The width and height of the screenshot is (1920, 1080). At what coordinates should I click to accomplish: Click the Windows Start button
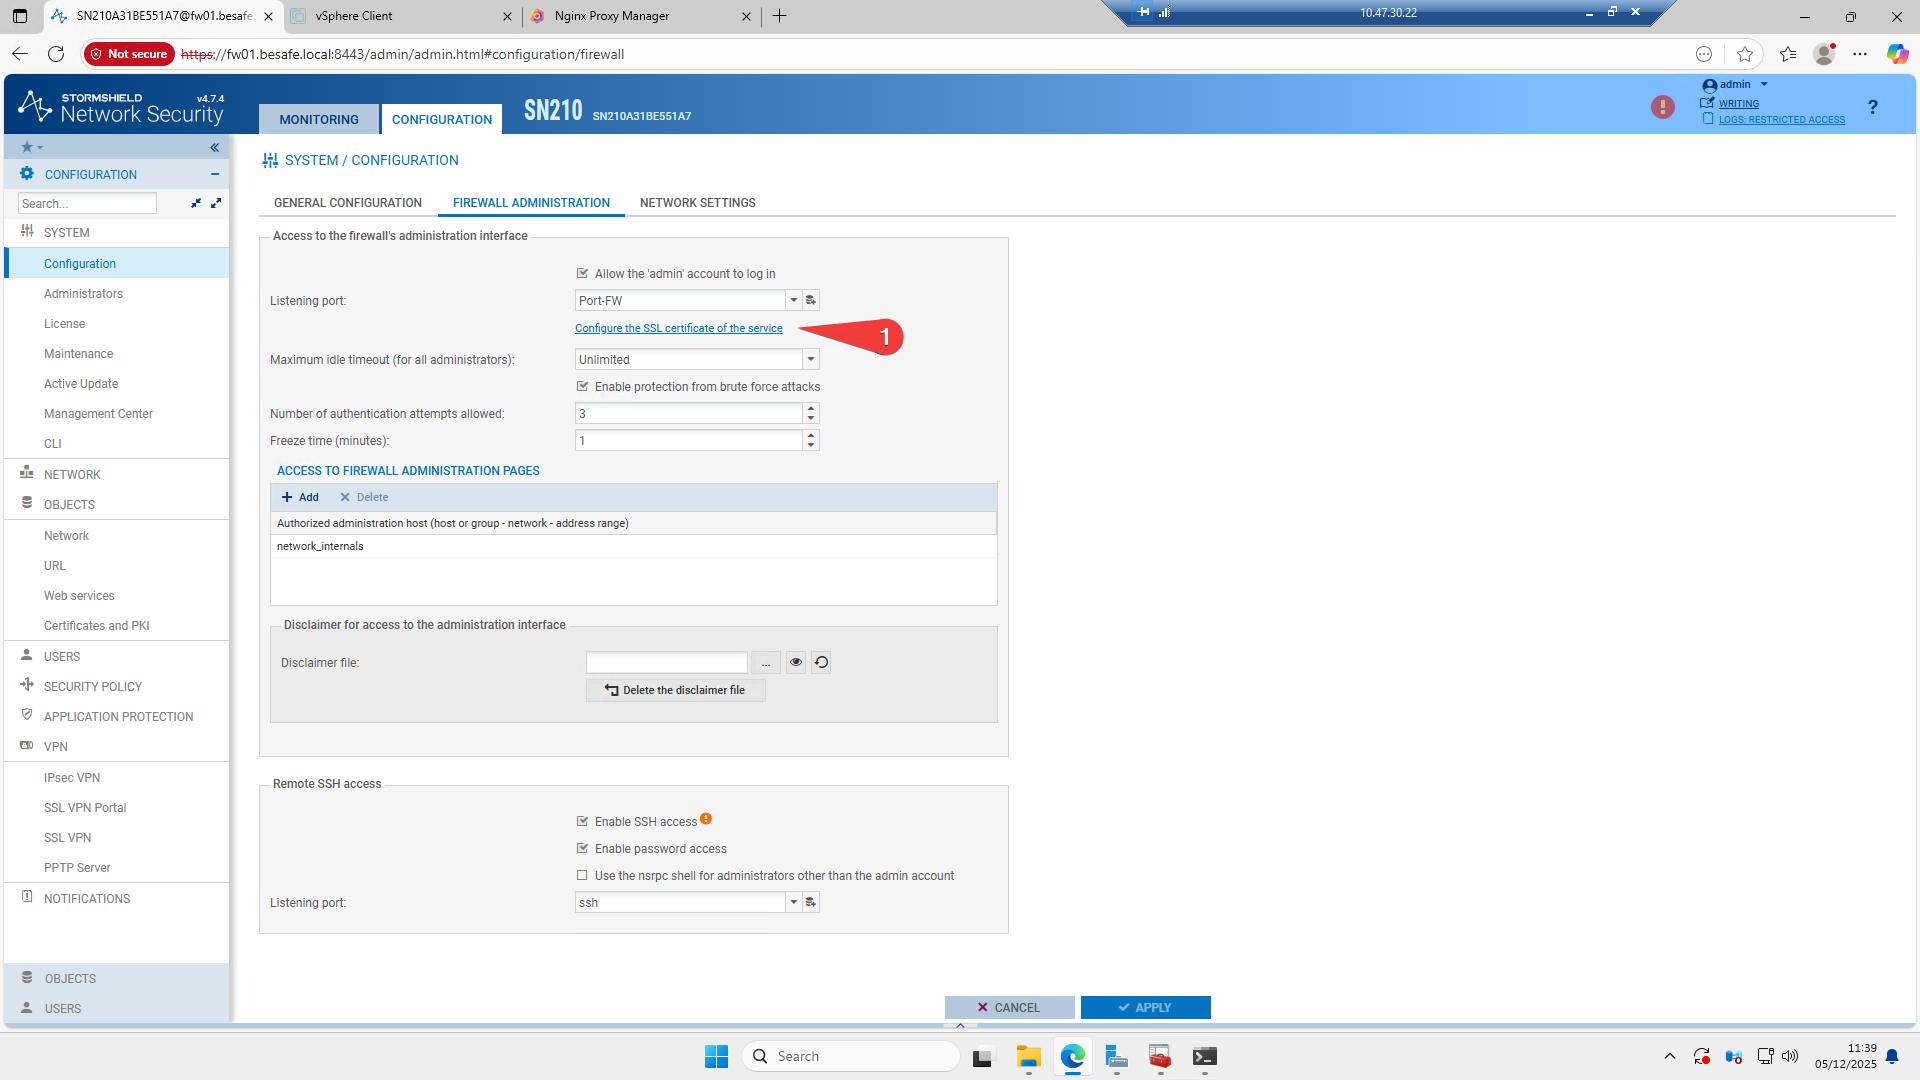(716, 1056)
